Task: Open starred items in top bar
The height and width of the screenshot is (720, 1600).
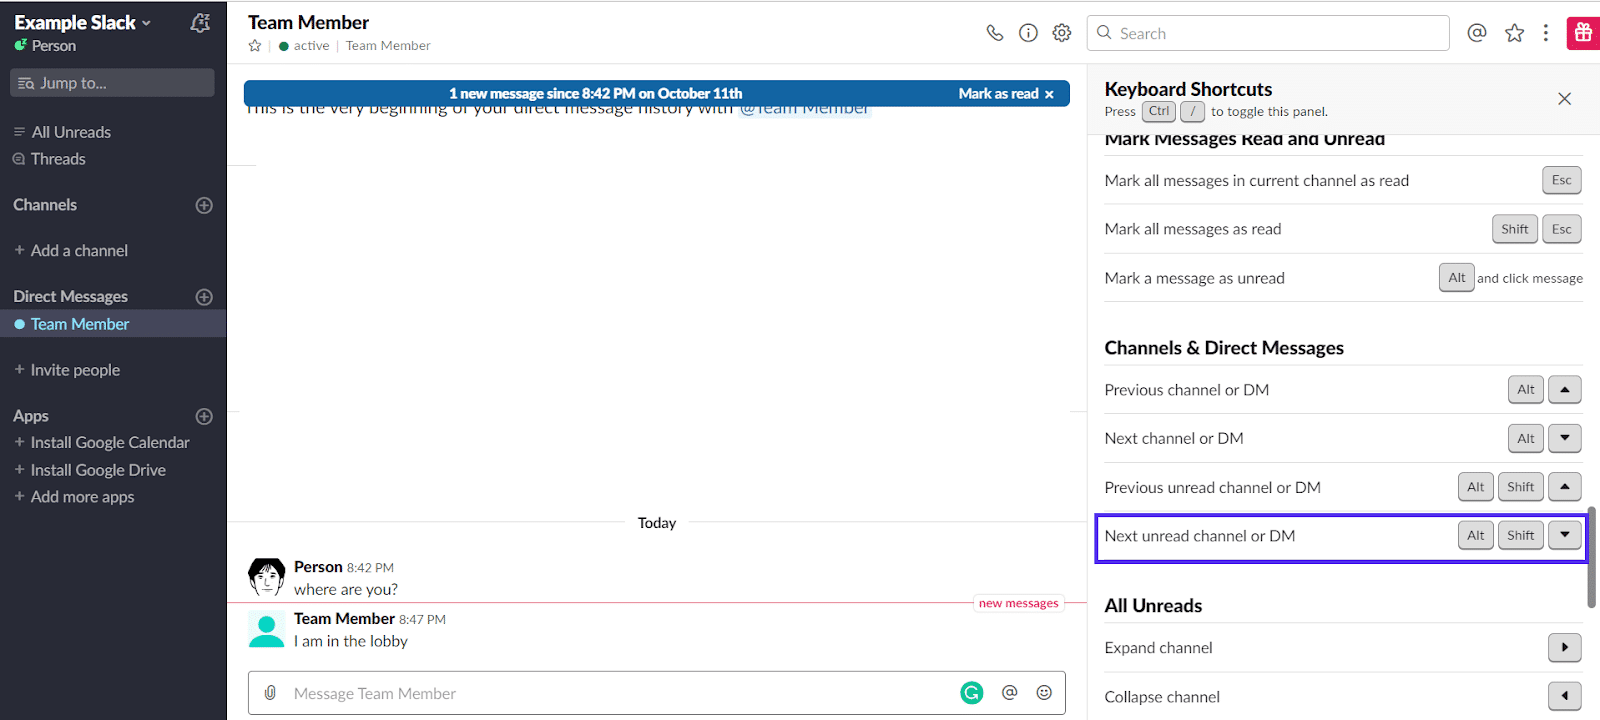Action: pos(1514,33)
